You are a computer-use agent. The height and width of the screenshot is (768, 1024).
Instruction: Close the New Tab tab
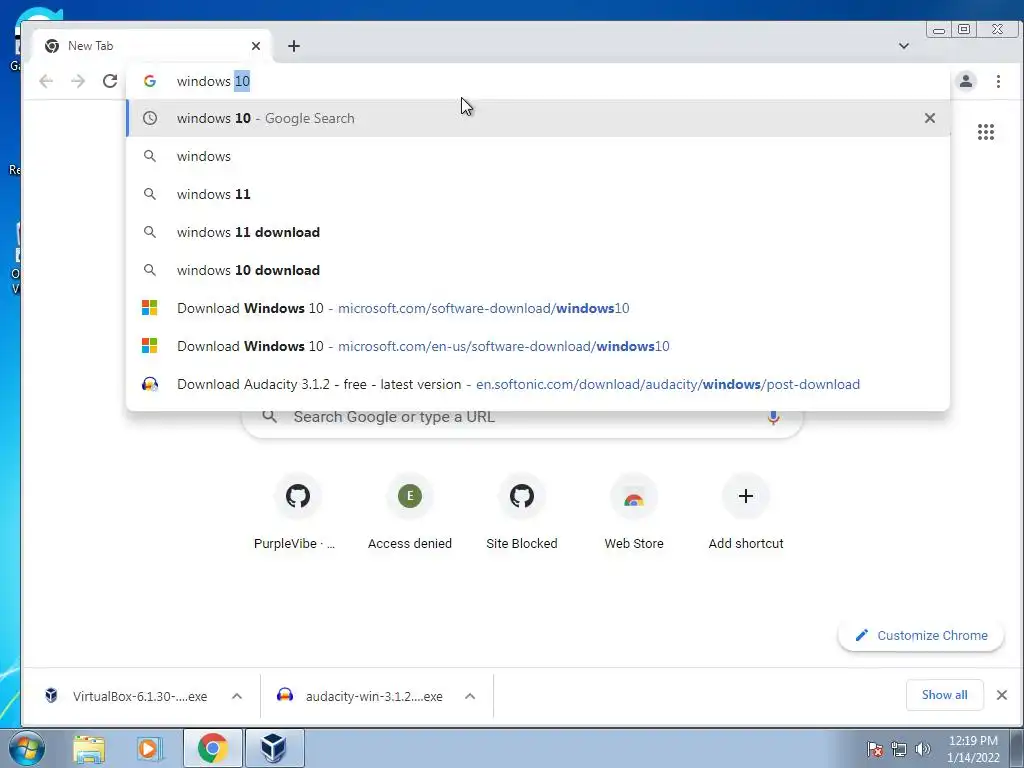(256, 46)
